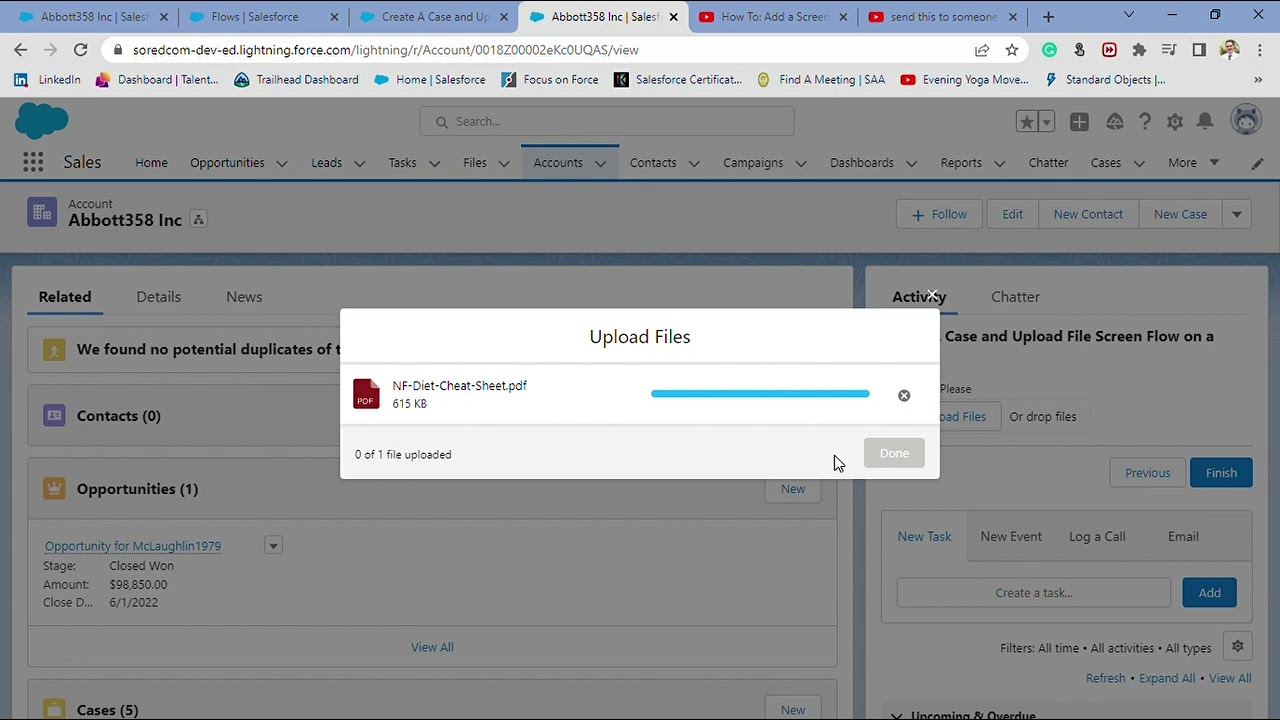Open the Salesforce Help question mark

(1145, 121)
